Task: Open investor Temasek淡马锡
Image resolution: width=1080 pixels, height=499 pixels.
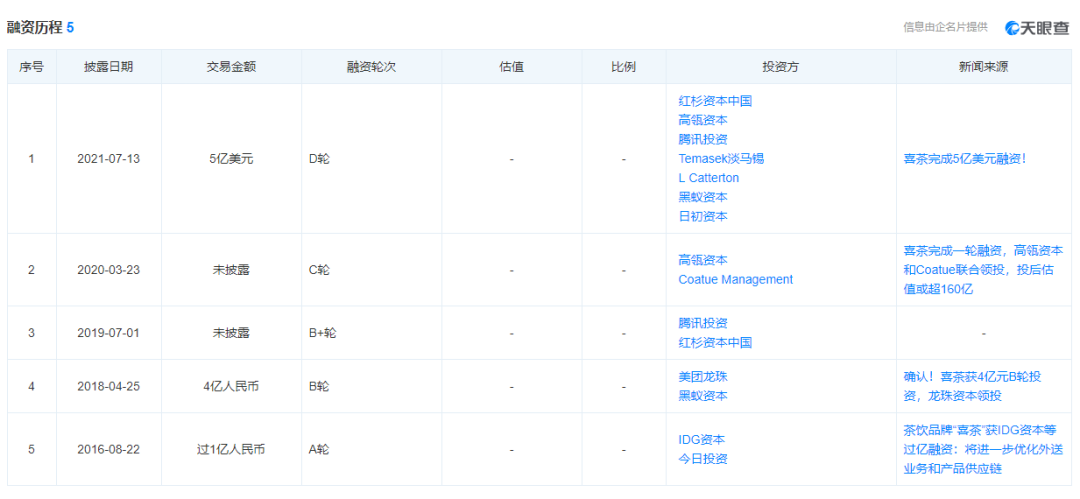Action: pos(721,159)
